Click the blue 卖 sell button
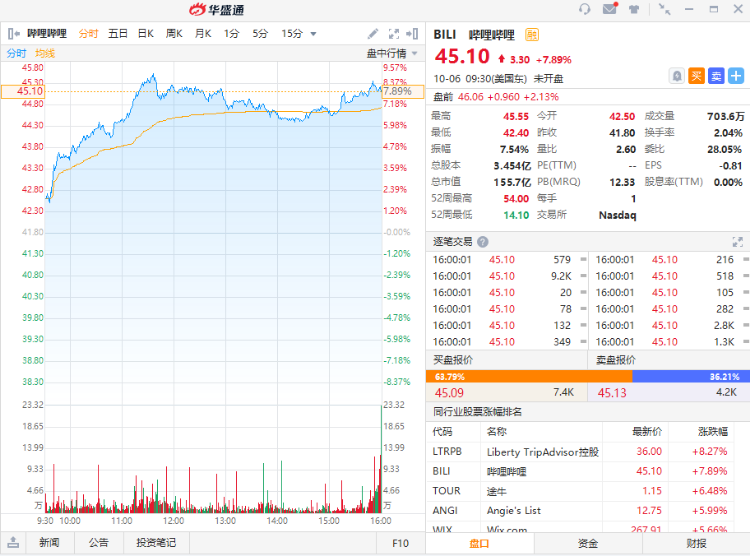The height and width of the screenshot is (556, 750). 716,76
